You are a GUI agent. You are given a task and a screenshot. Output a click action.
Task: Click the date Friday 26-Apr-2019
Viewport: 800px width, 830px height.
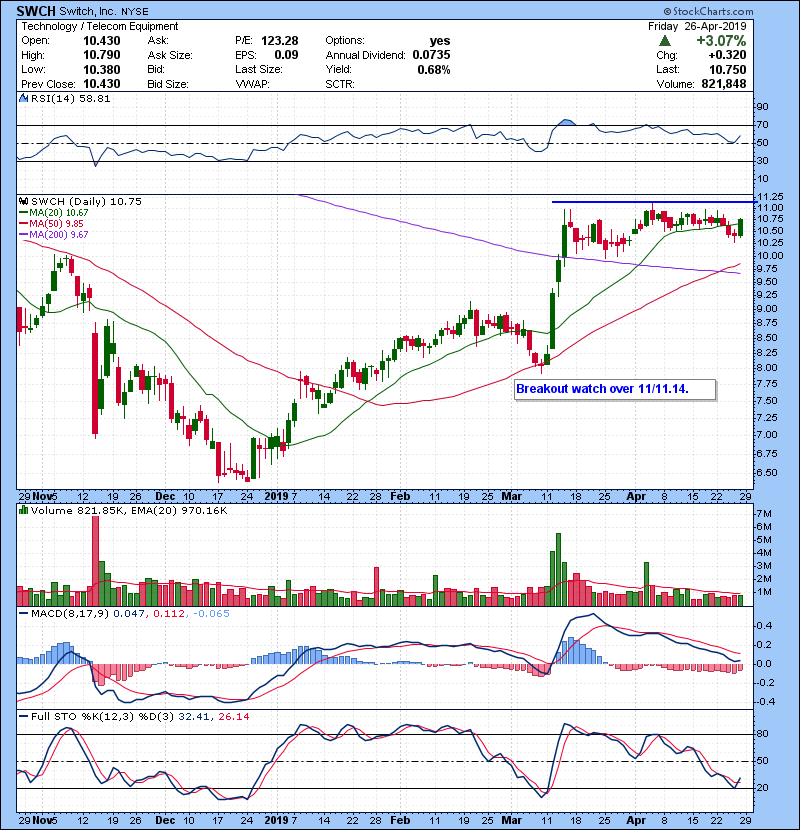[697, 26]
